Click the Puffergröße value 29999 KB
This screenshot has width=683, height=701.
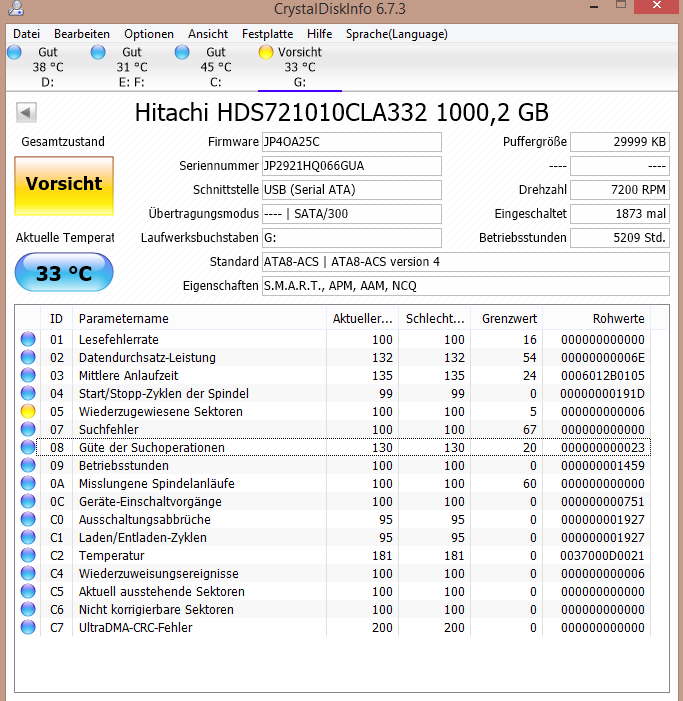coord(620,142)
